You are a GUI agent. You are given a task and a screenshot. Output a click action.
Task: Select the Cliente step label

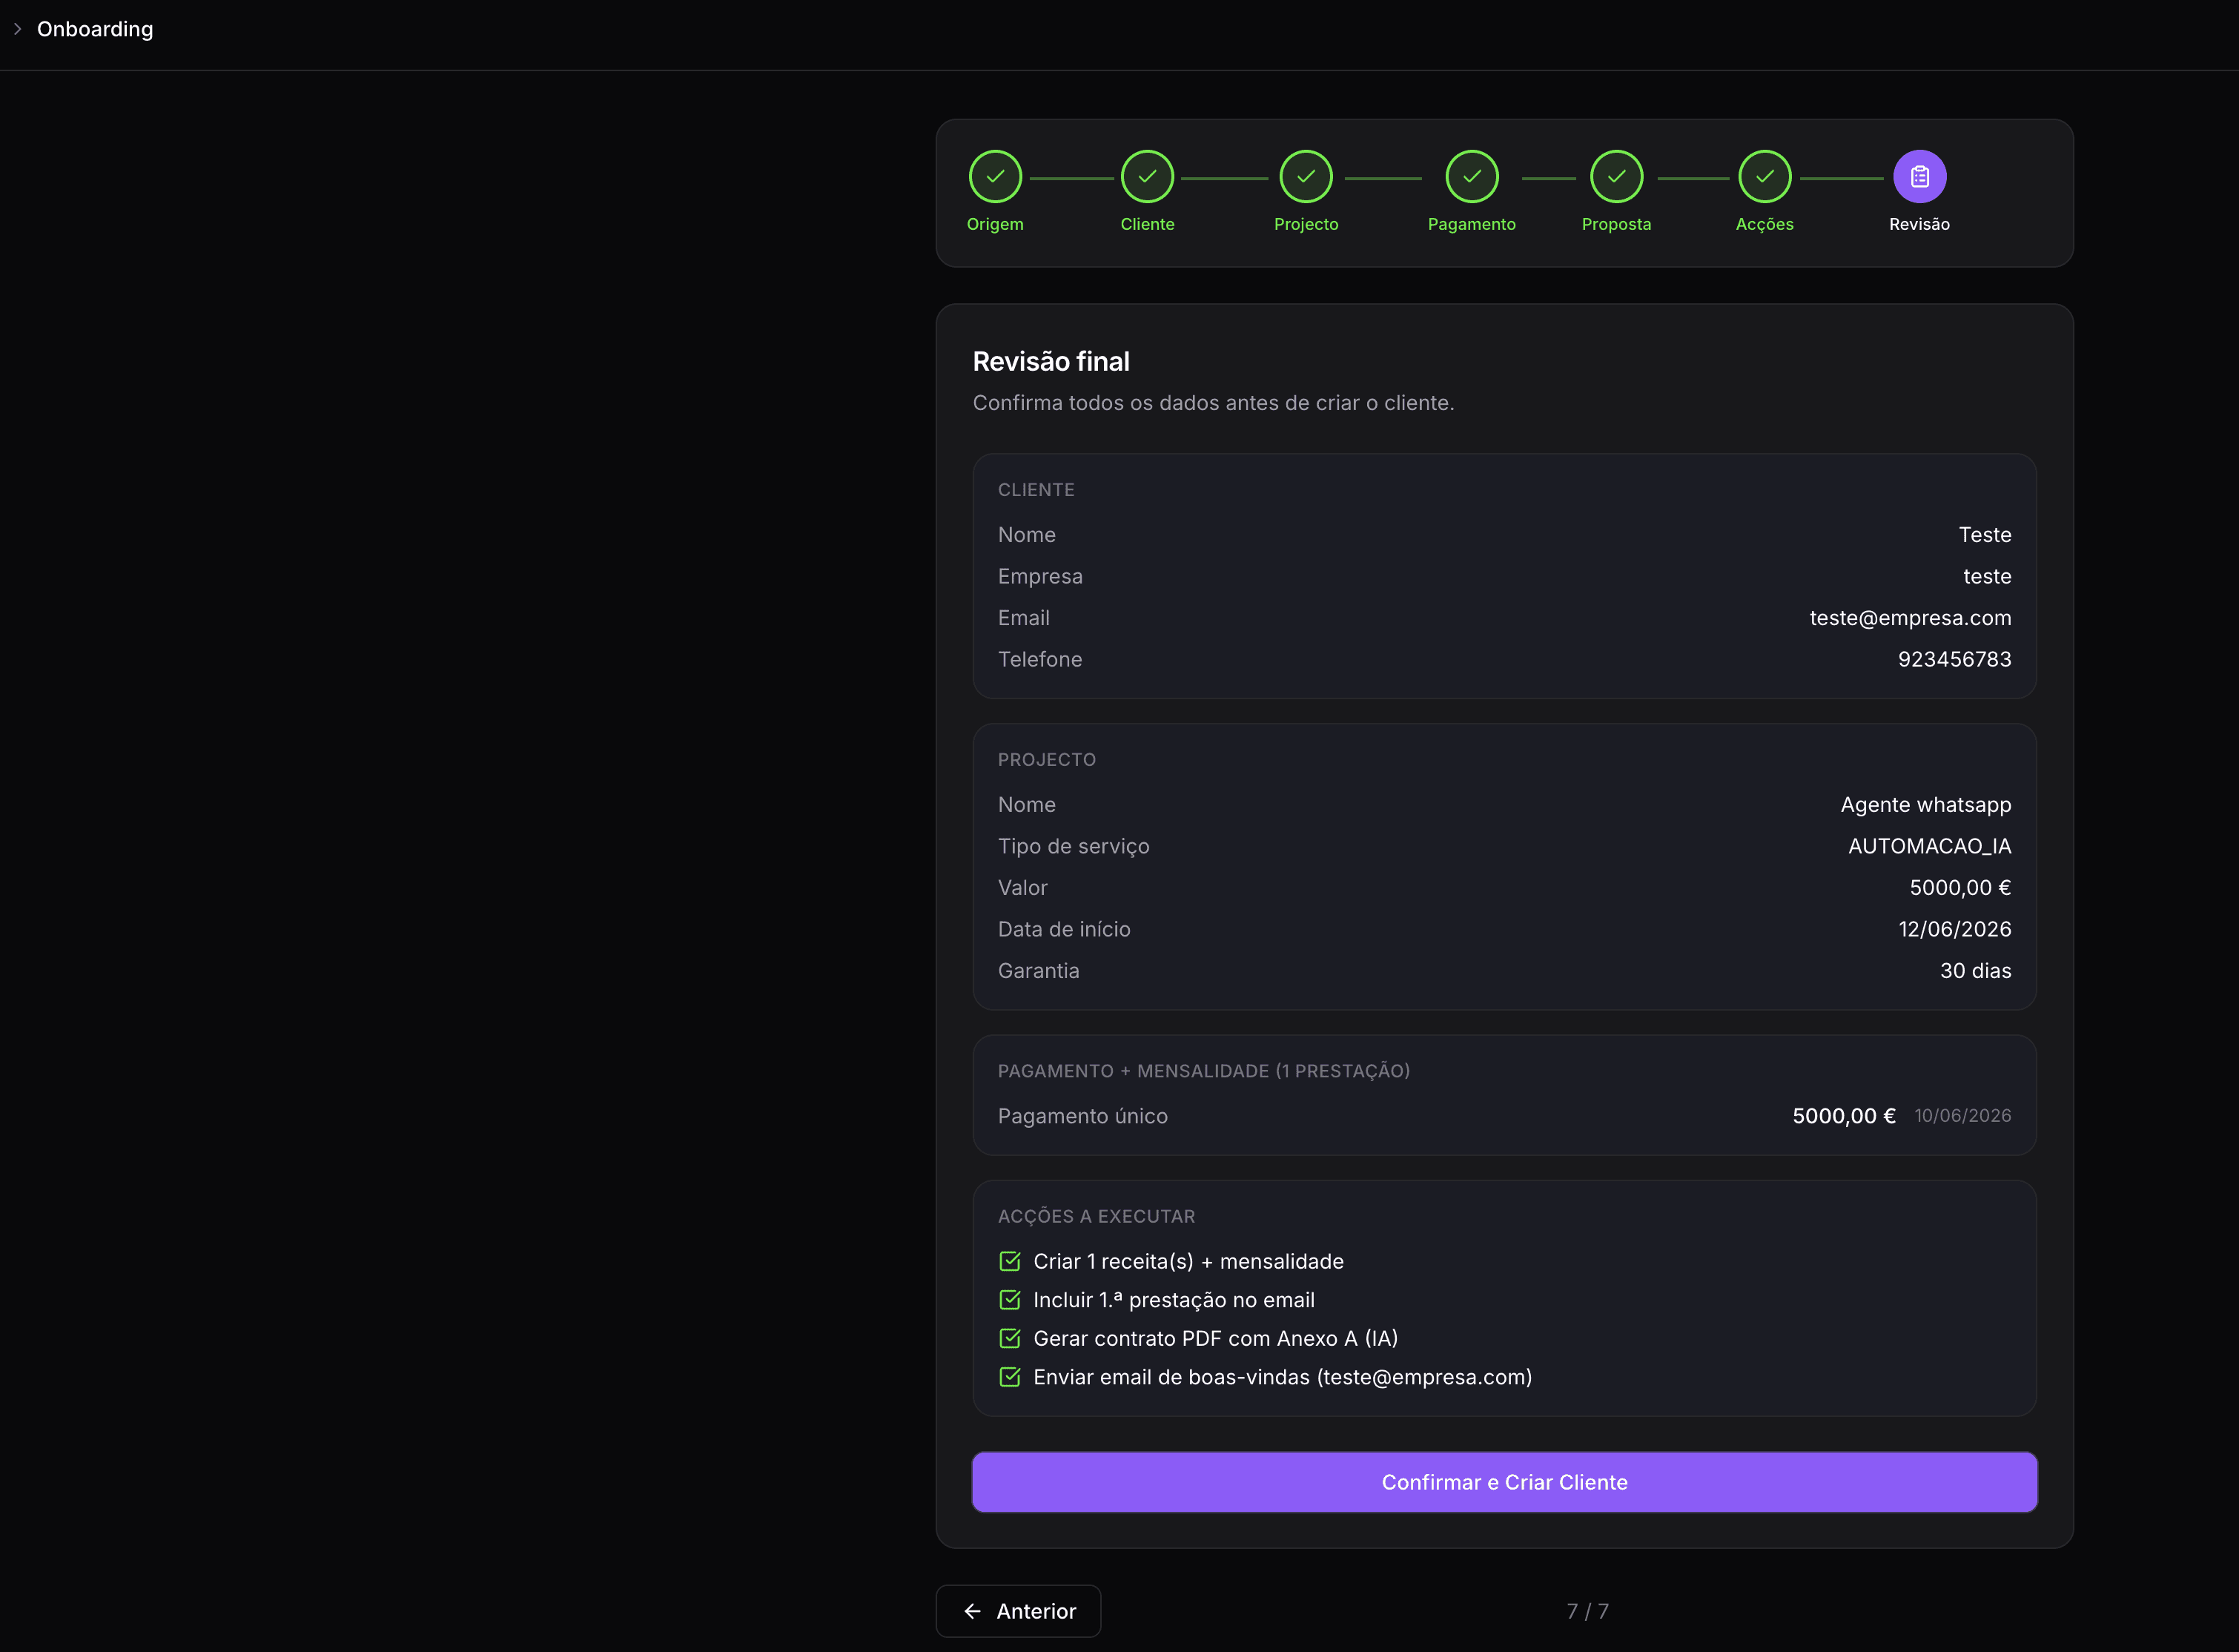[1147, 224]
